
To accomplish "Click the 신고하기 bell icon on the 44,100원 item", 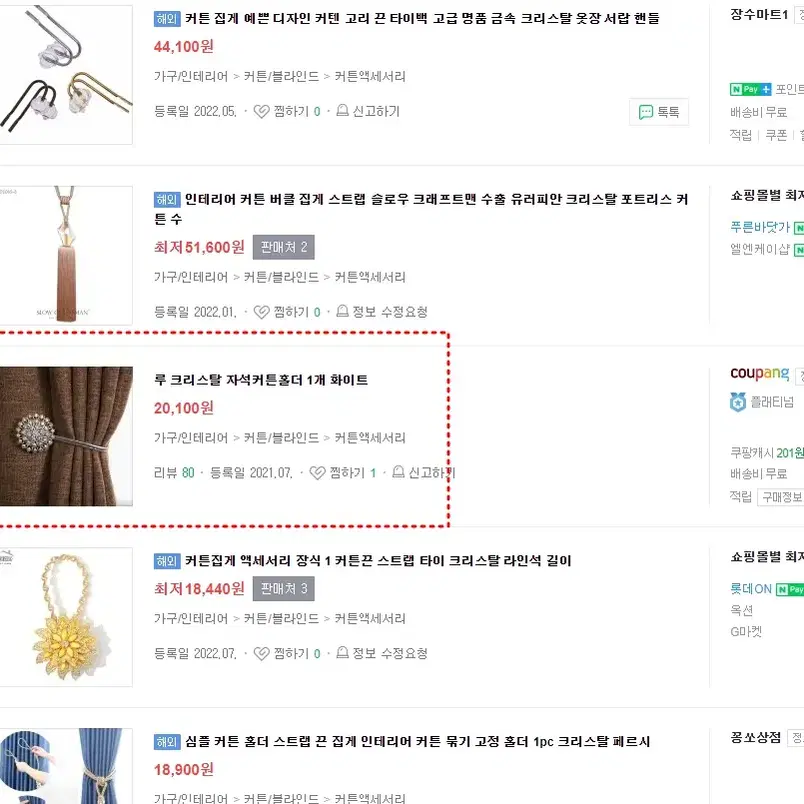I will click(342, 111).
